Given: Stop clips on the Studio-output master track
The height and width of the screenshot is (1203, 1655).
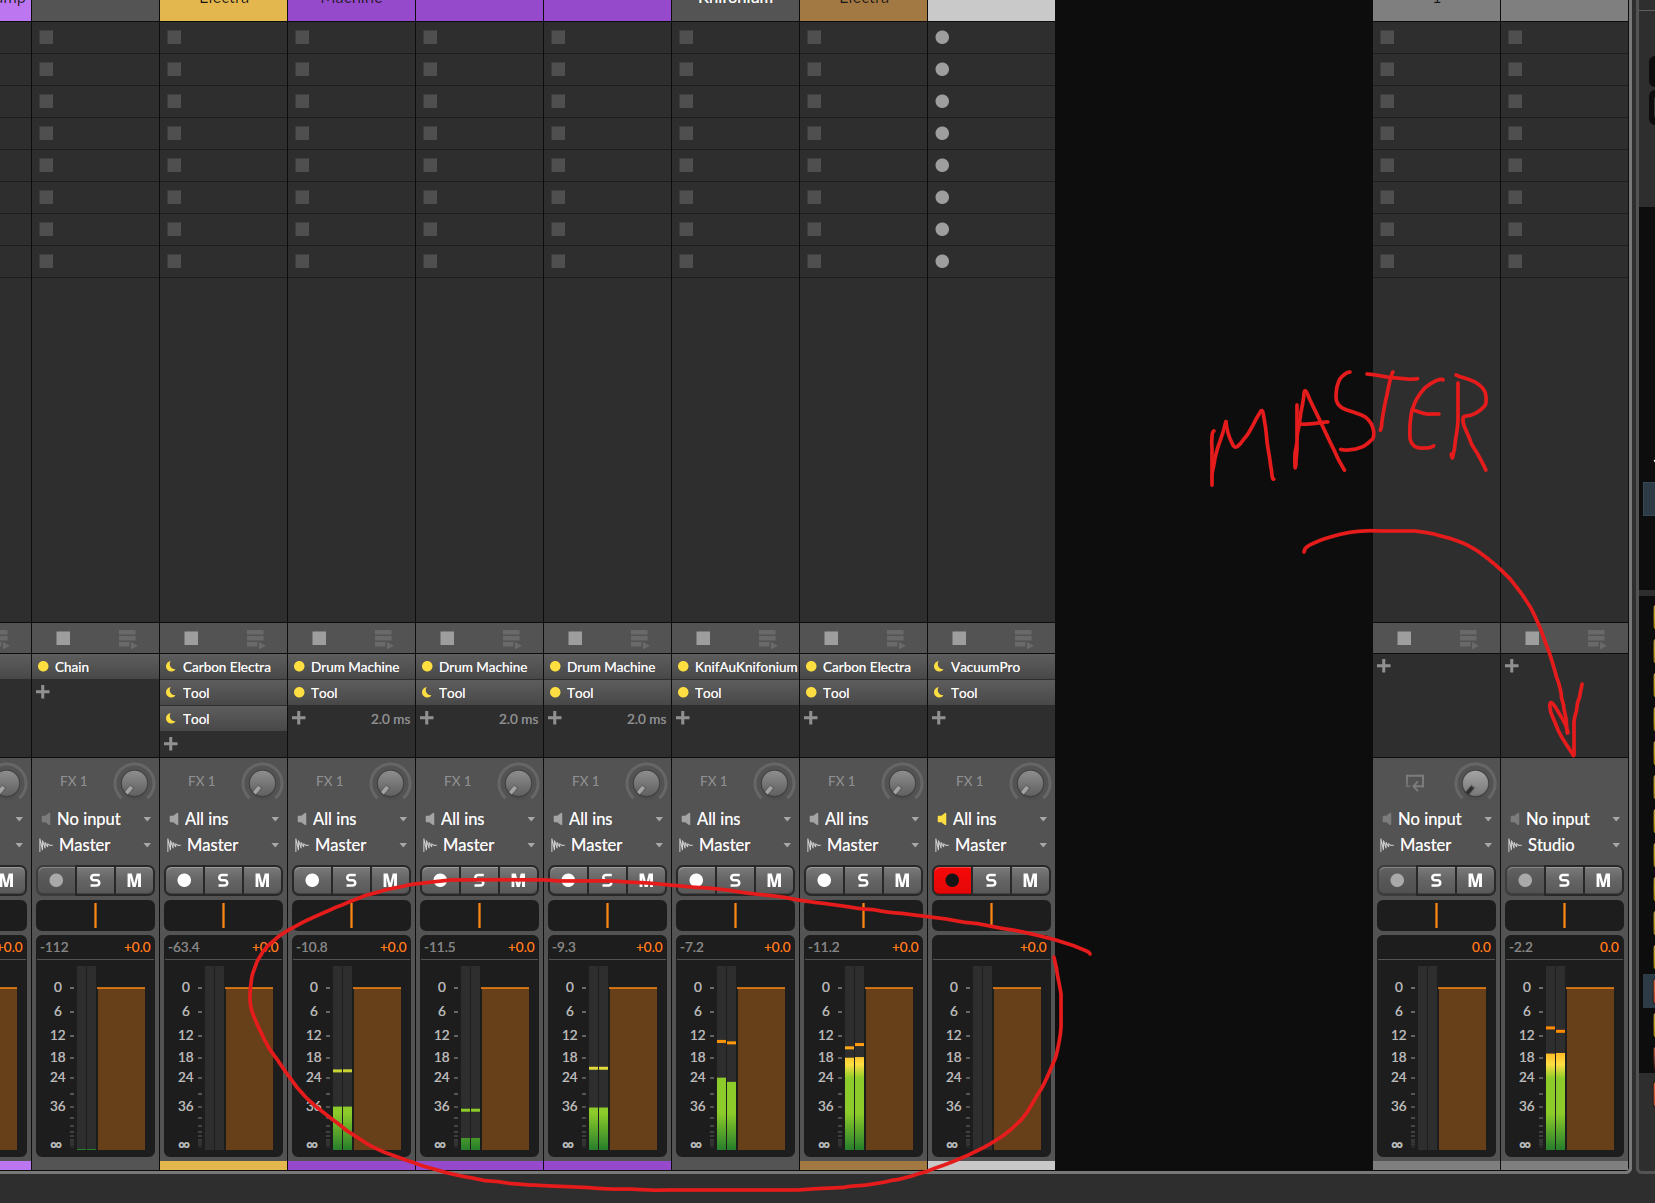Looking at the screenshot, I should pyautogui.click(x=1532, y=638).
